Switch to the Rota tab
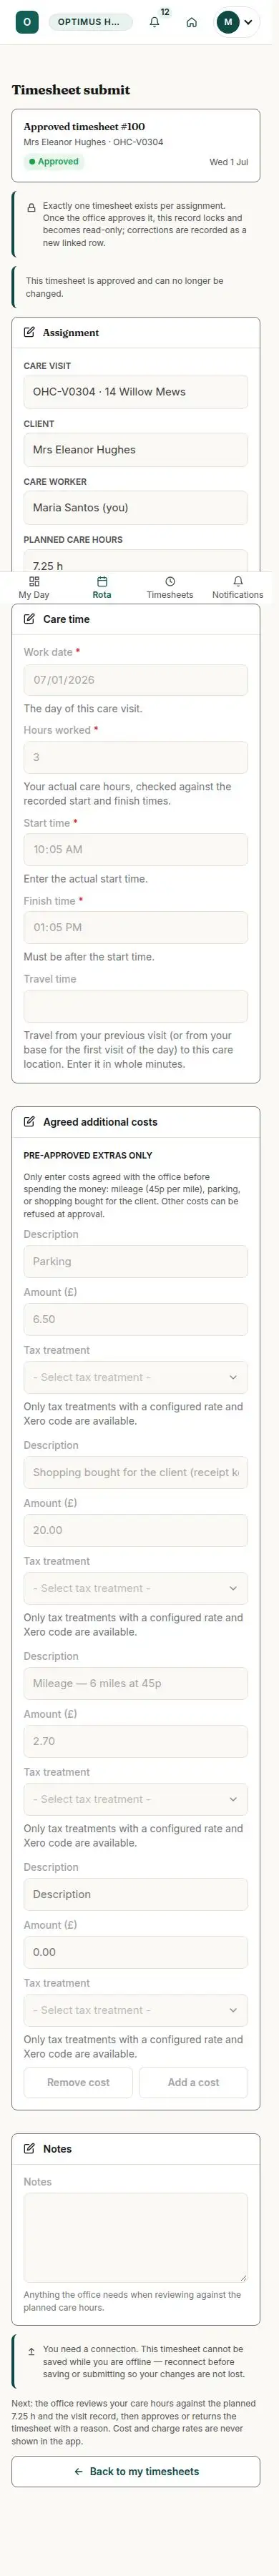 102,587
